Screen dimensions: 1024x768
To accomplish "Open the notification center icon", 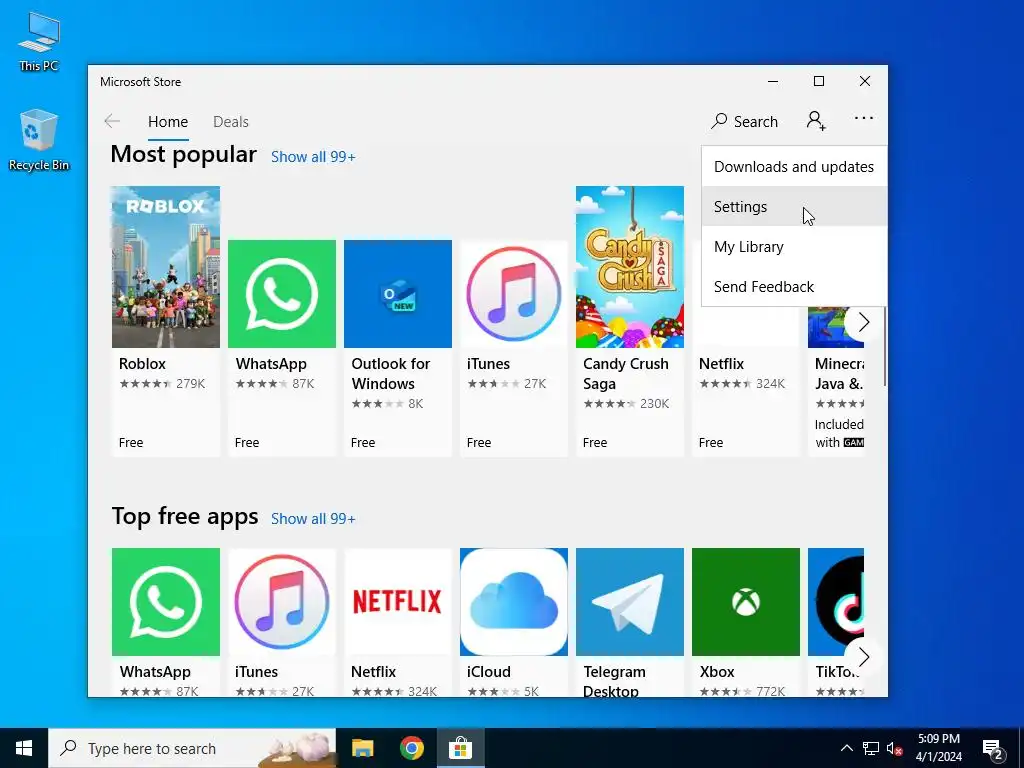I will [x=993, y=748].
